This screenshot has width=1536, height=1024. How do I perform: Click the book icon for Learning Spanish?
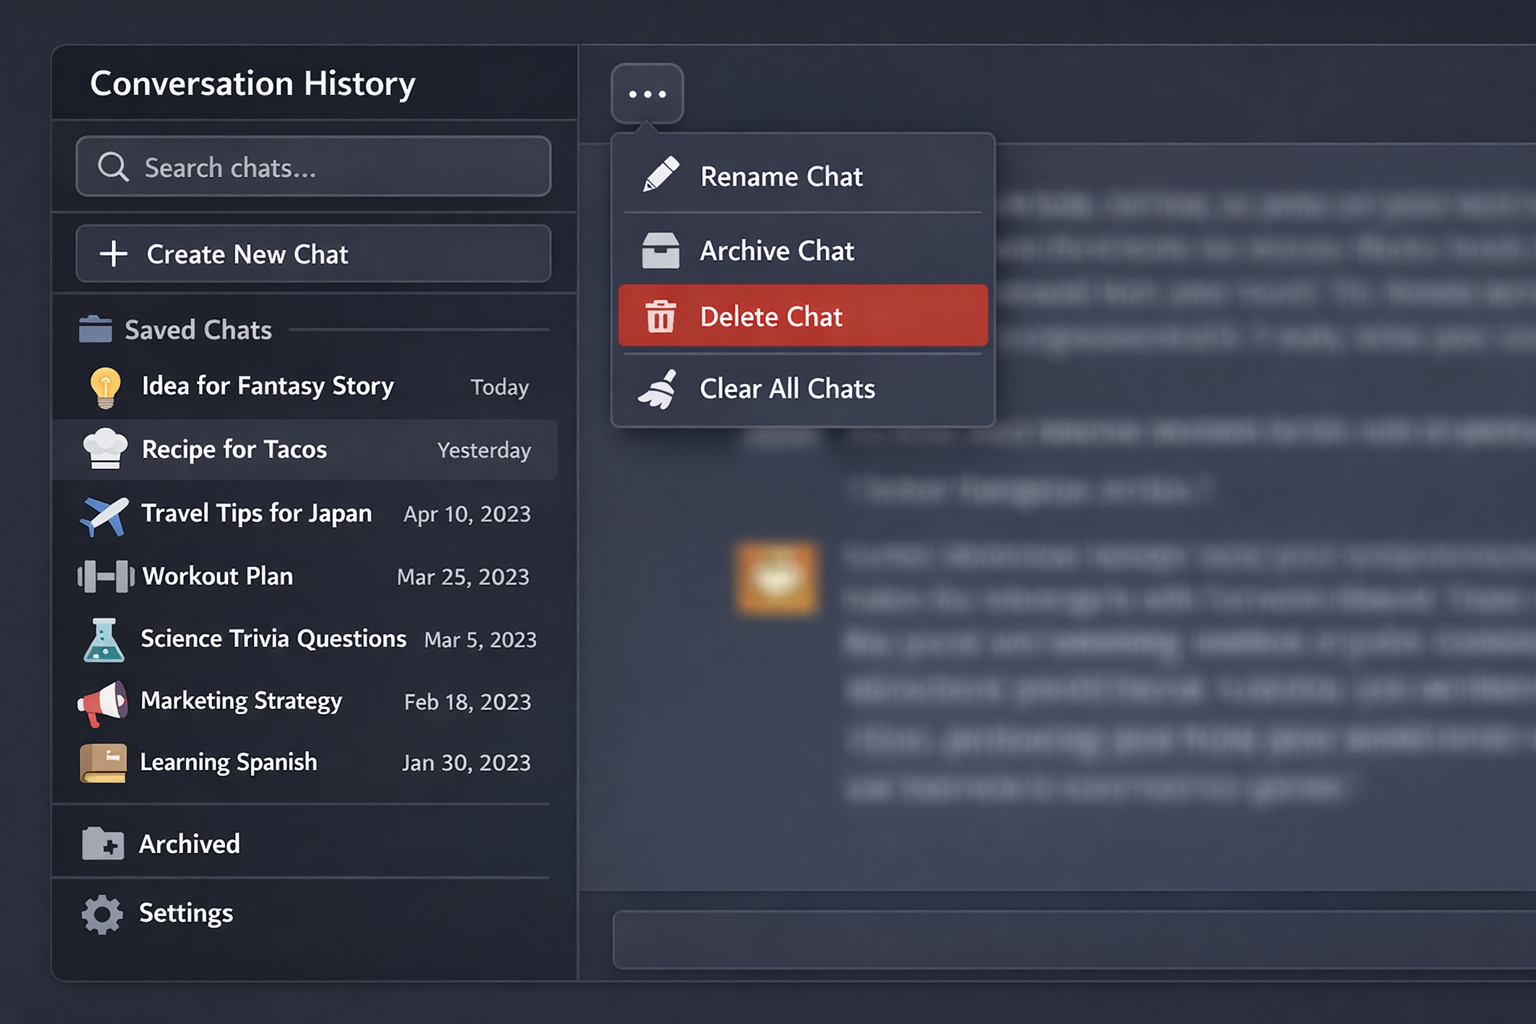tap(103, 763)
